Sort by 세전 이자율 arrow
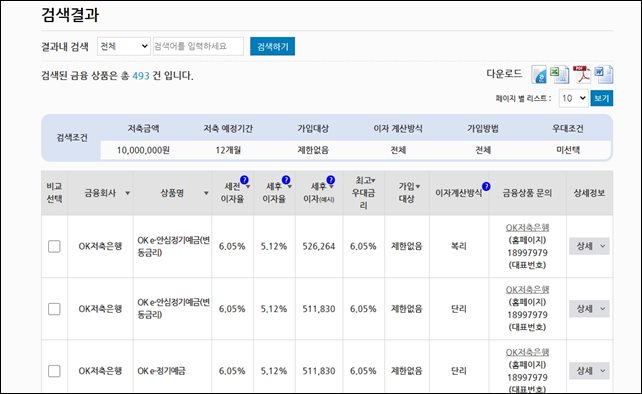Image resolution: width=642 pixels, height=394 pixels. click(x=248, y=187)
